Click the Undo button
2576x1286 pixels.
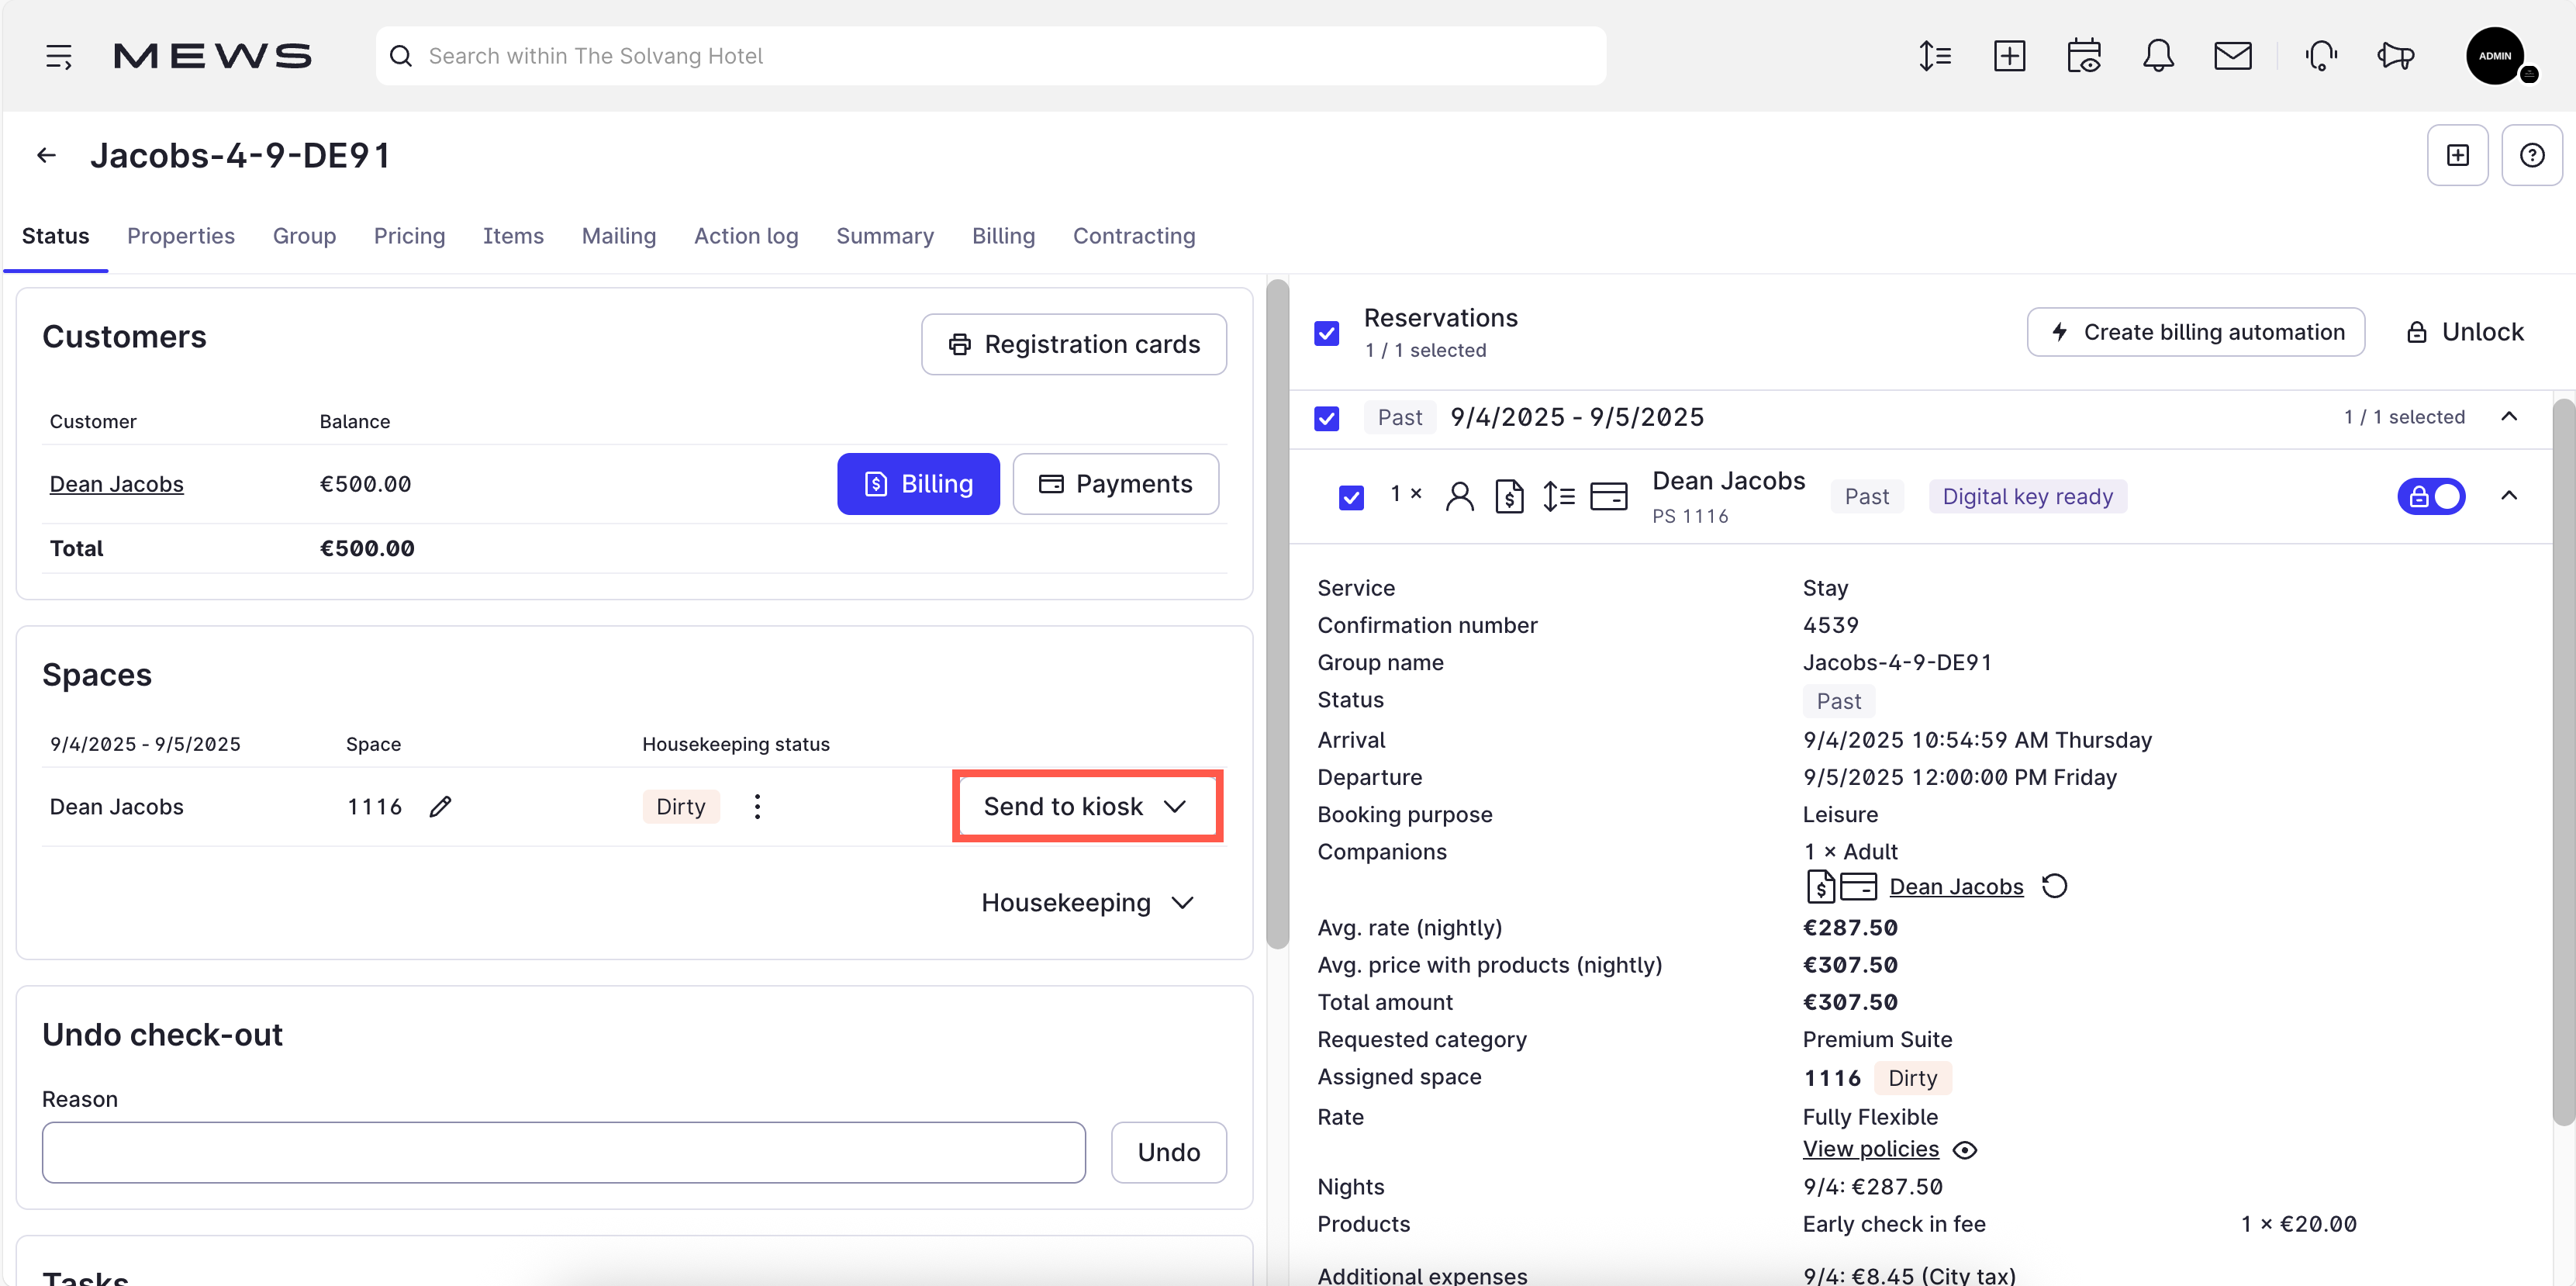click(x=1168, y=1152)
